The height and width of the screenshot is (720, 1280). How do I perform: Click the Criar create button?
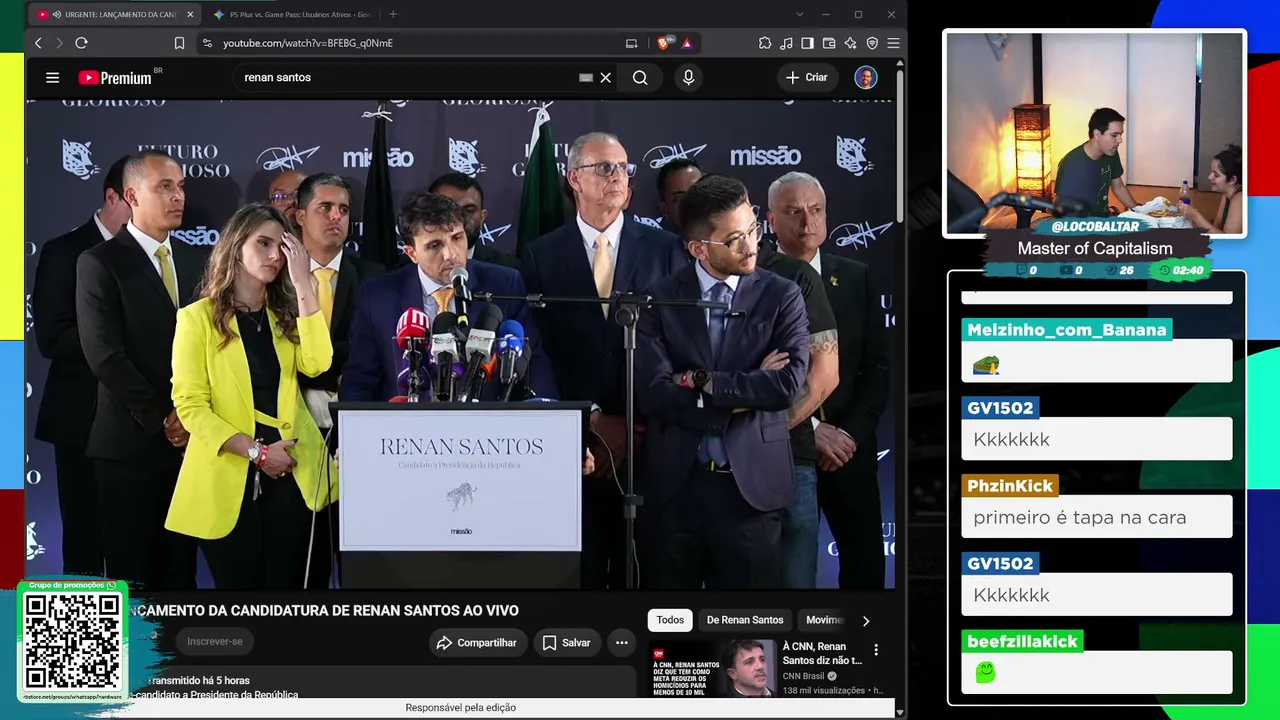[x=806, y=77]
